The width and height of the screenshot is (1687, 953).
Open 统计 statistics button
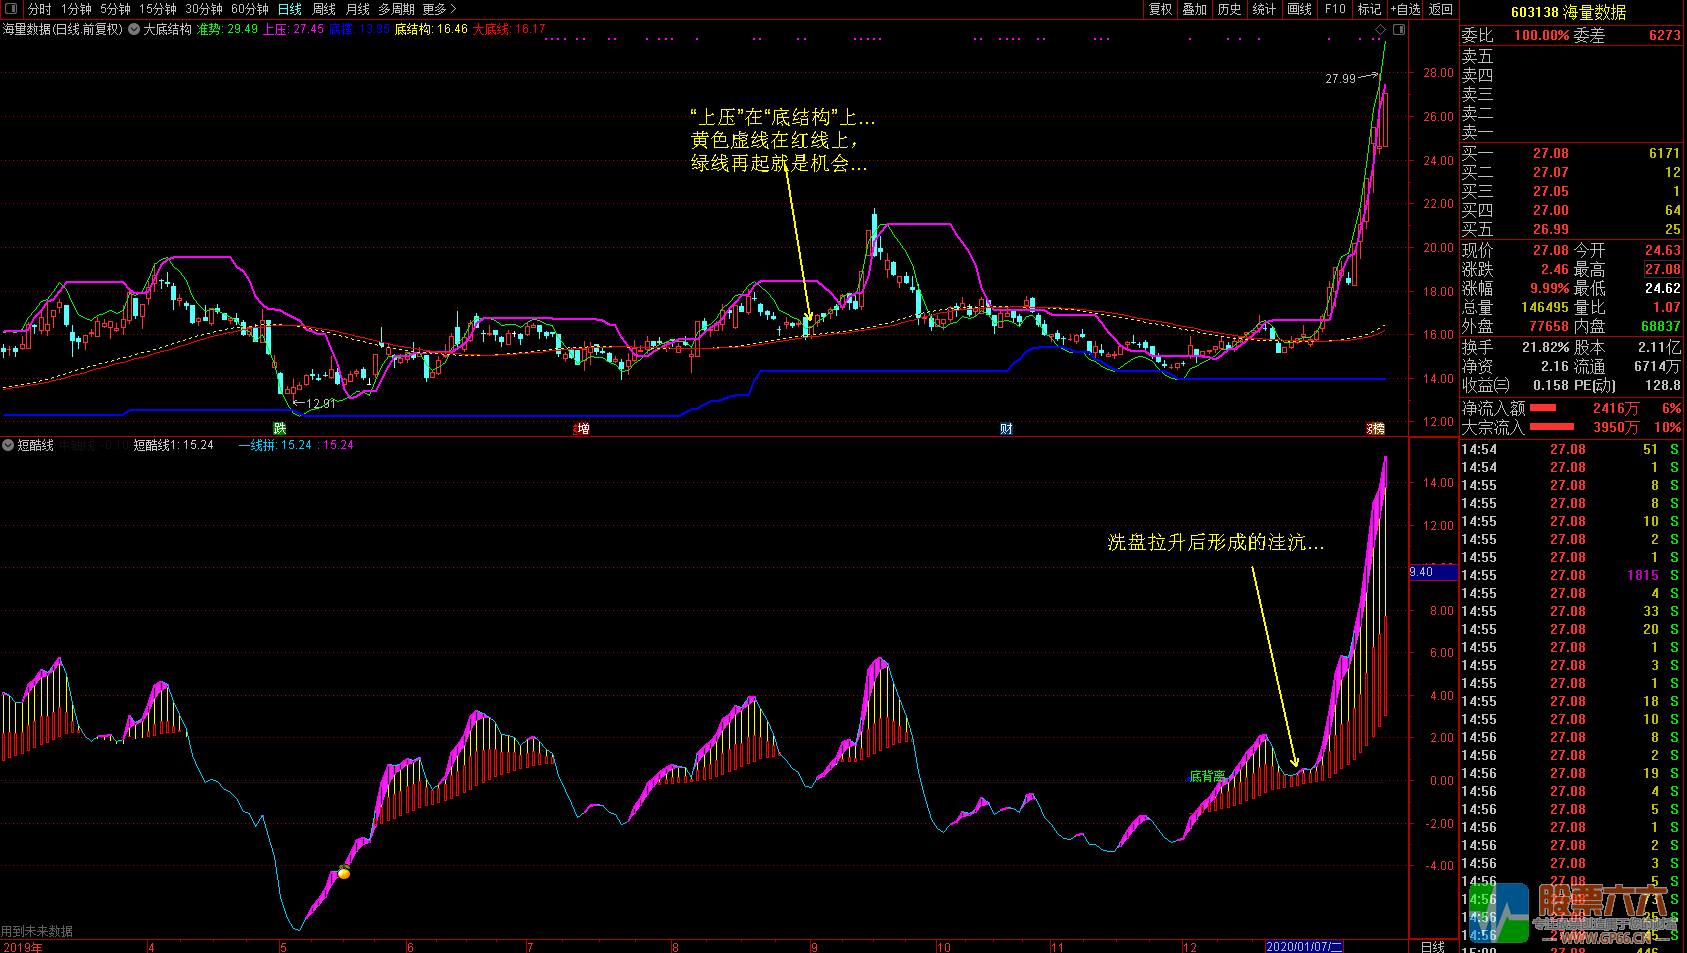pyautogui.click(x=1265, y=9)
